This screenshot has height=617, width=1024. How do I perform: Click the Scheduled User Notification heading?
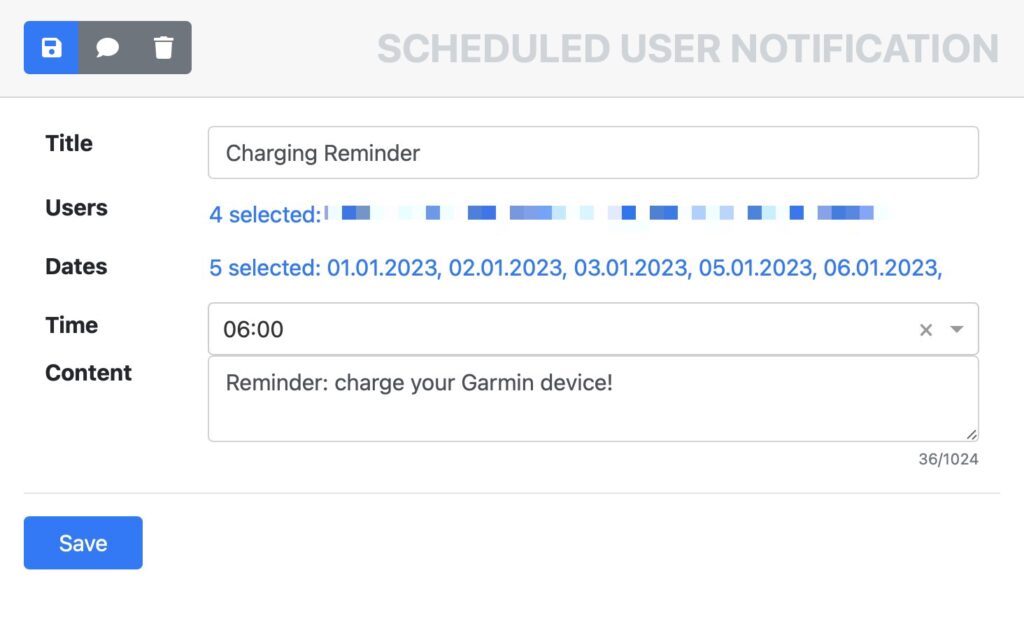688,48
